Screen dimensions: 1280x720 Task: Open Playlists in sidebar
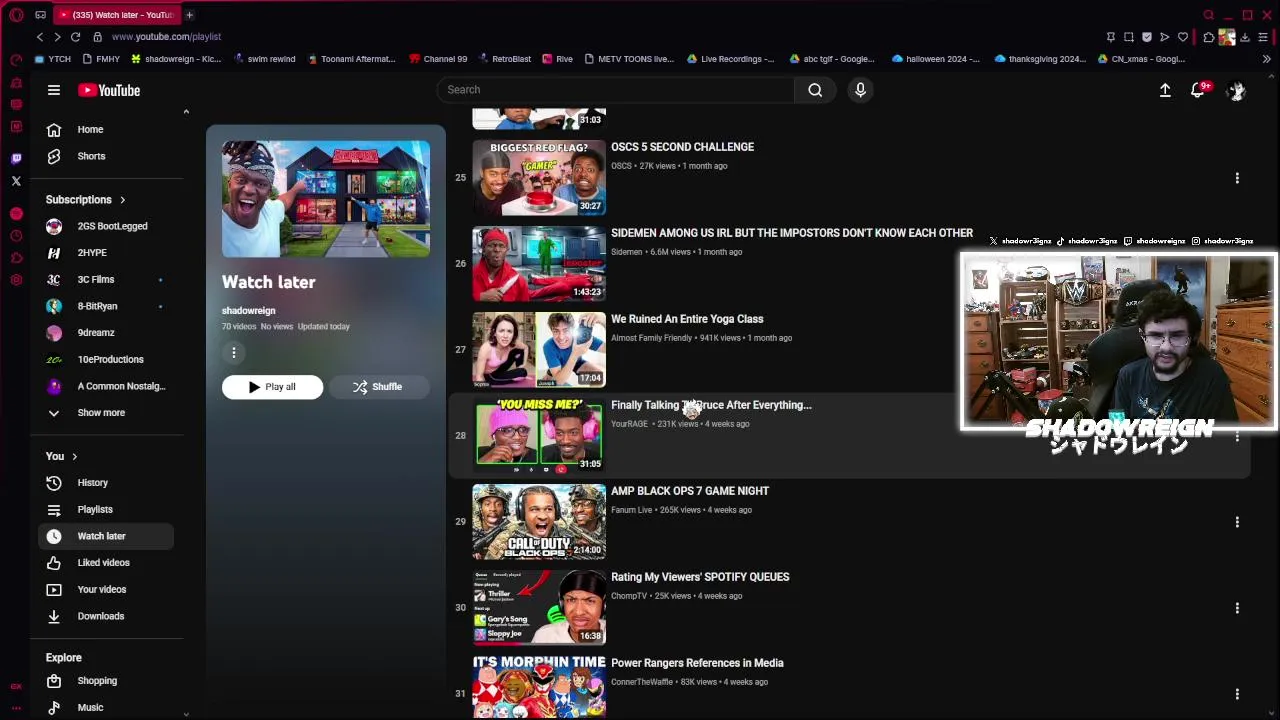click(x=106, y=510)
